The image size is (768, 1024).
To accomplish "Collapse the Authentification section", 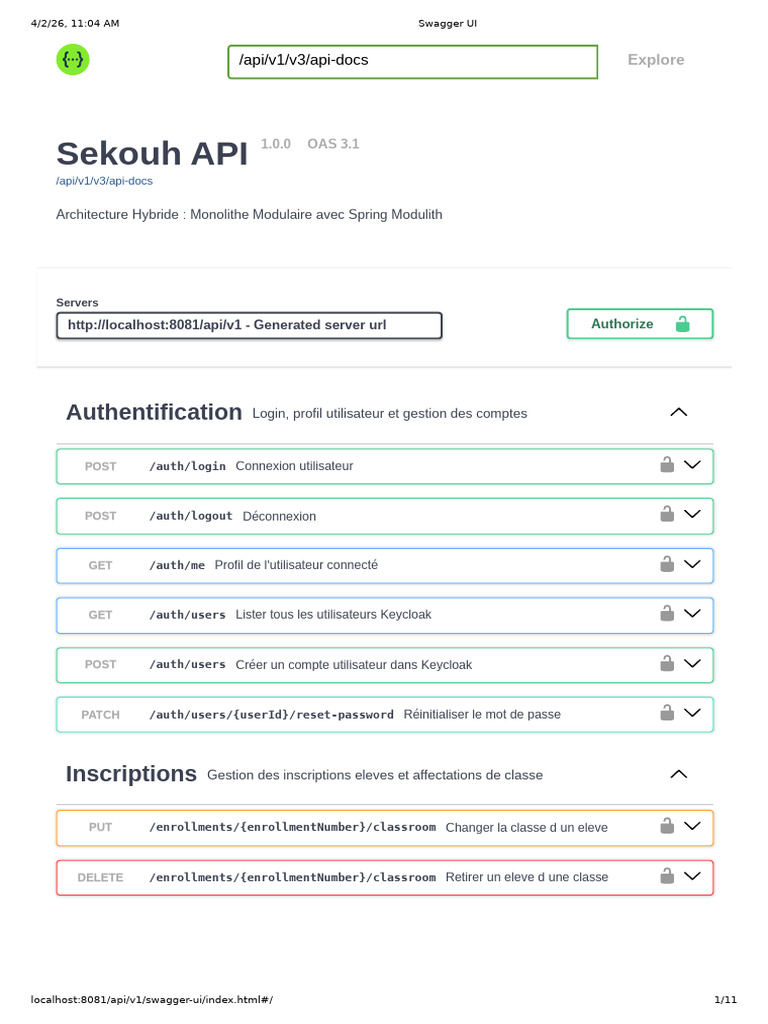I will (x=679, y=412).
